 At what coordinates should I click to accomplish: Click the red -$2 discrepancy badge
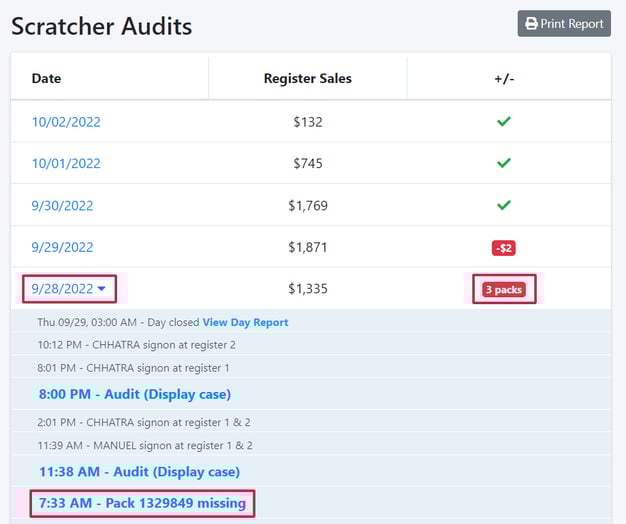[x=503, y=247]
